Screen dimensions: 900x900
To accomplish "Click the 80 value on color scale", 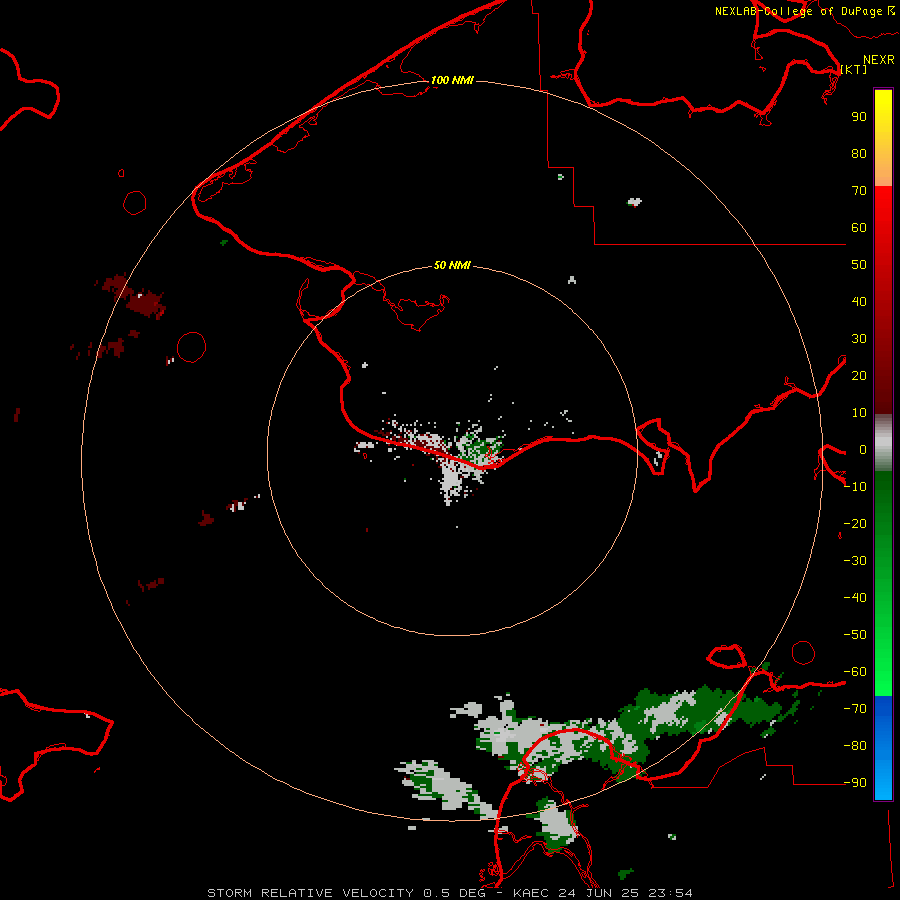I will pyautogui.click(x=859, y=153).
